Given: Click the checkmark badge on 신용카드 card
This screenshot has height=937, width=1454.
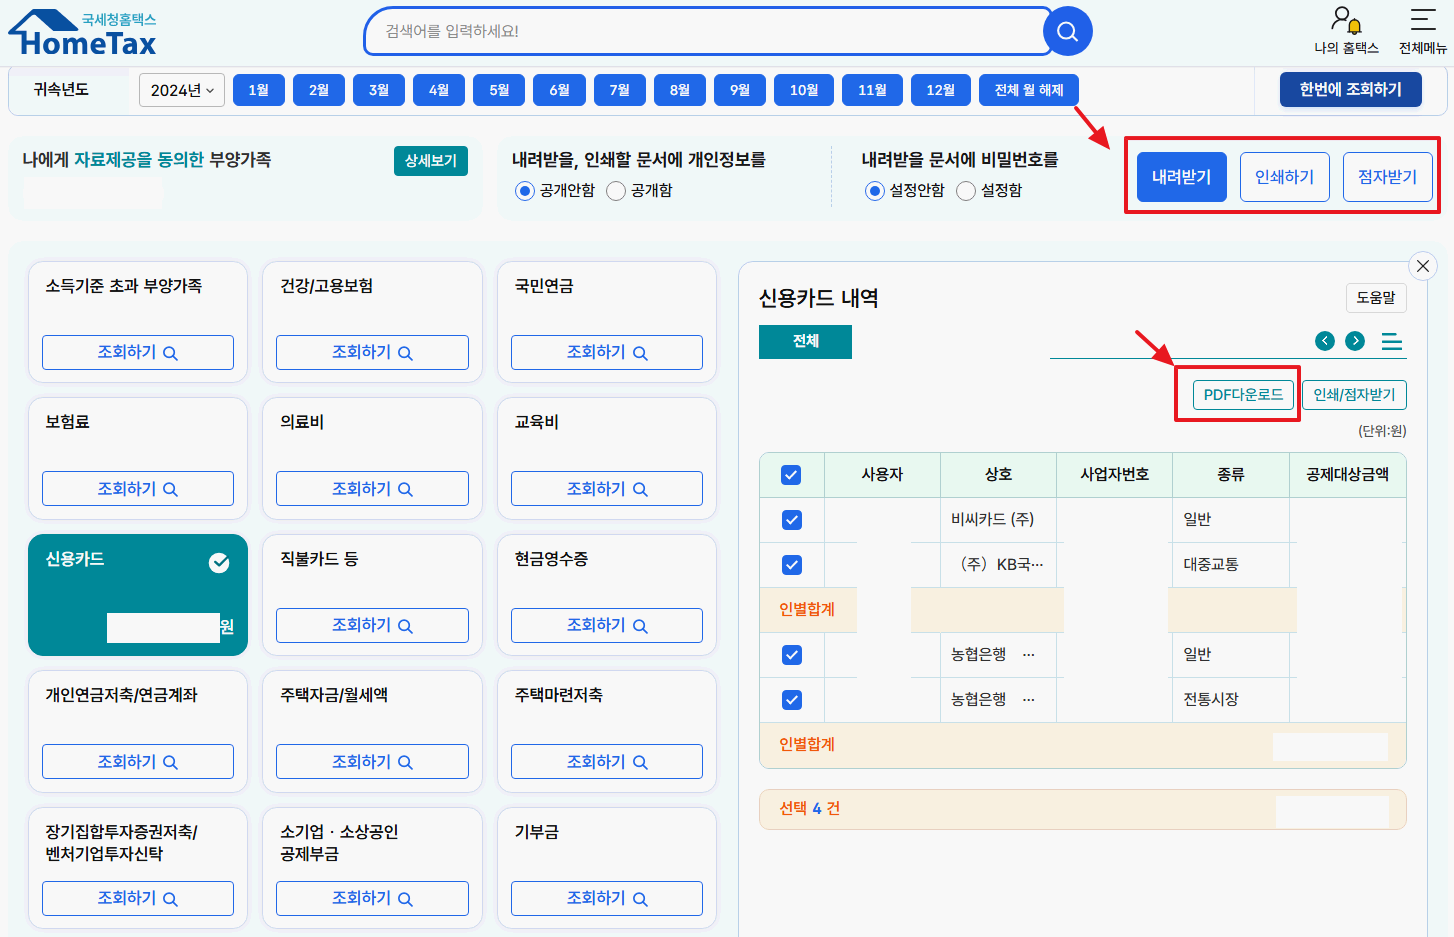Looking at the screenshot, I should 219,562.
